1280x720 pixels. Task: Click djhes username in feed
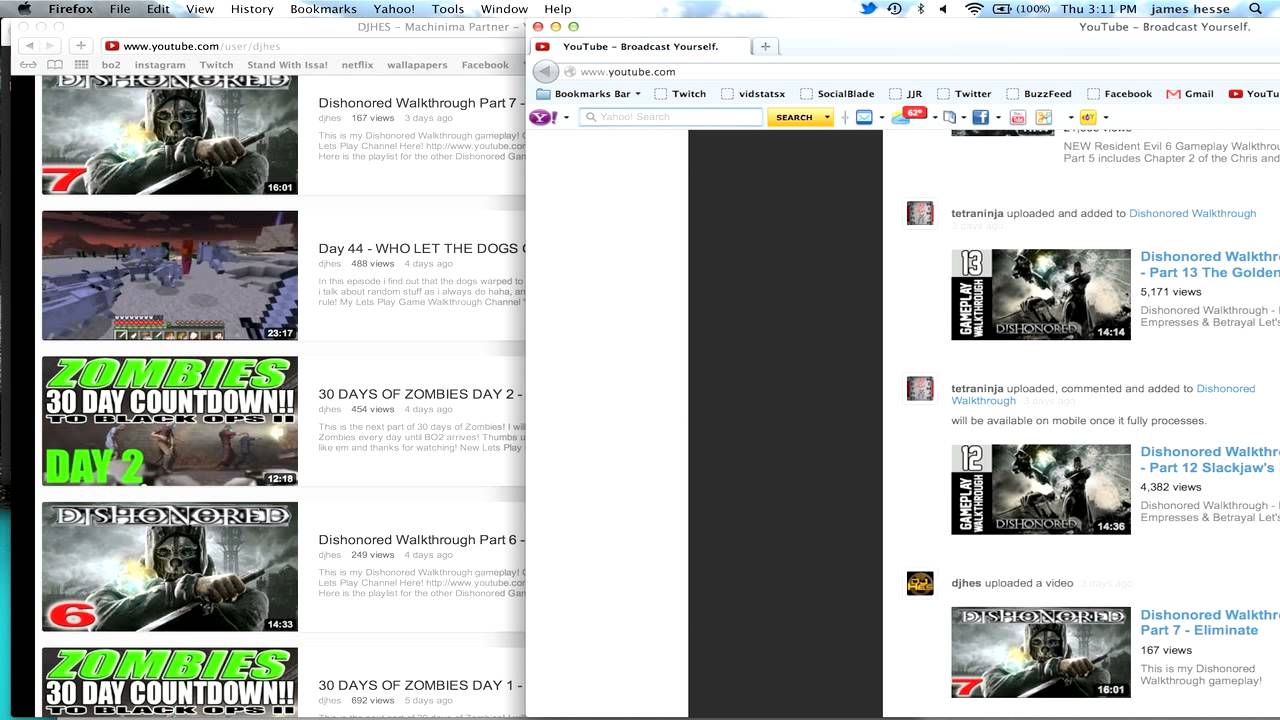(966, 583)
